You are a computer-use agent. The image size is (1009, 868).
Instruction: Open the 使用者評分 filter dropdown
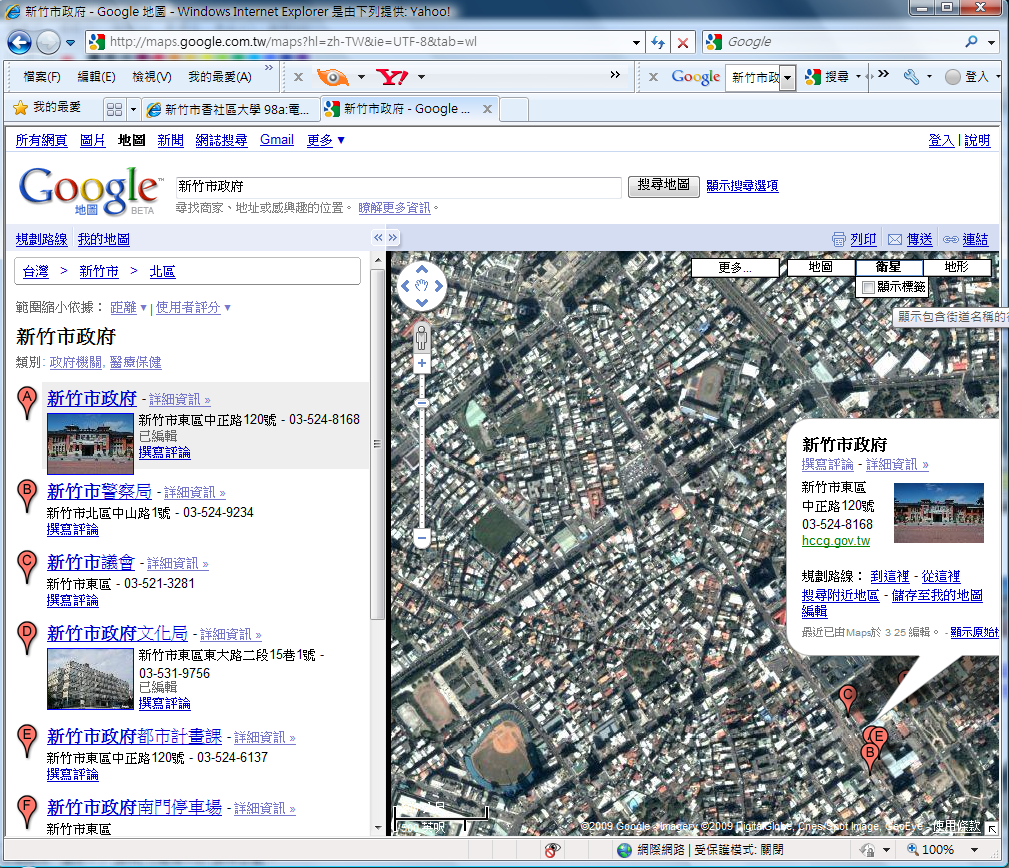[x=193, y=308]
